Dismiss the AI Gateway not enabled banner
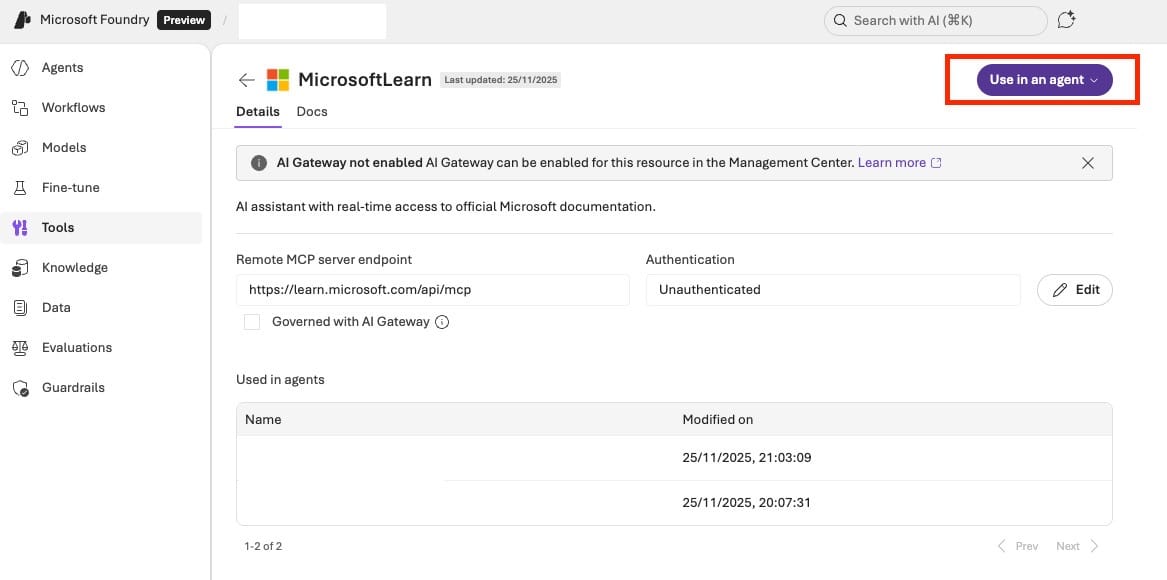 [x=1088, y=163]
